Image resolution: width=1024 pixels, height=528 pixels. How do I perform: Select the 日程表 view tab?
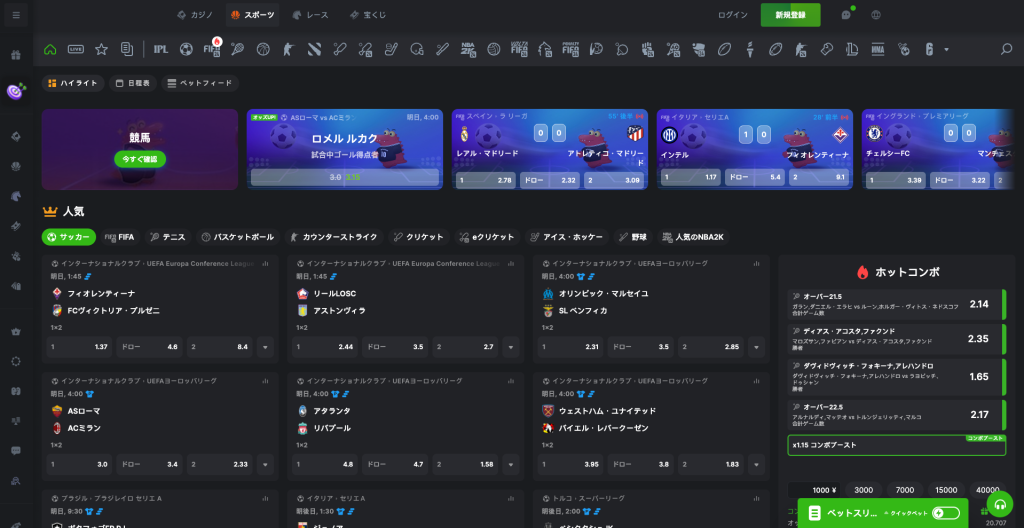133,84
